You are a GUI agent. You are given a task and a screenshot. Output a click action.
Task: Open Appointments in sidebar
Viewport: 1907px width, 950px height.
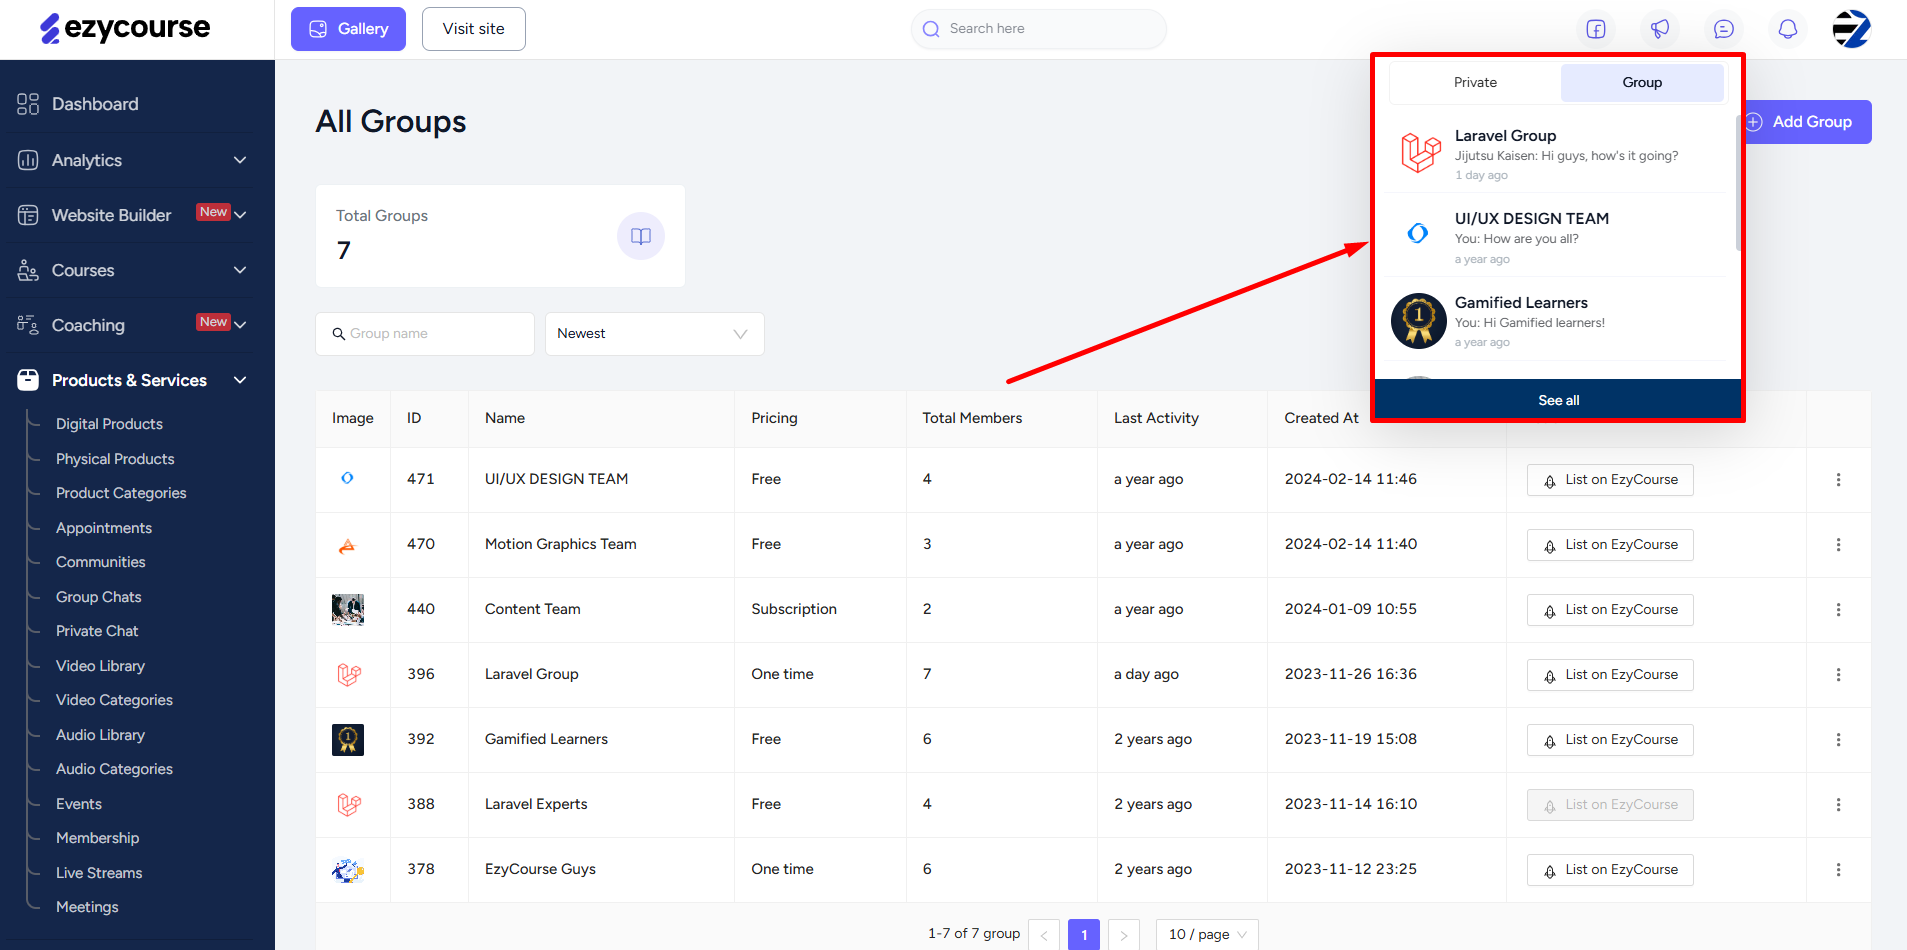(104, 528)
